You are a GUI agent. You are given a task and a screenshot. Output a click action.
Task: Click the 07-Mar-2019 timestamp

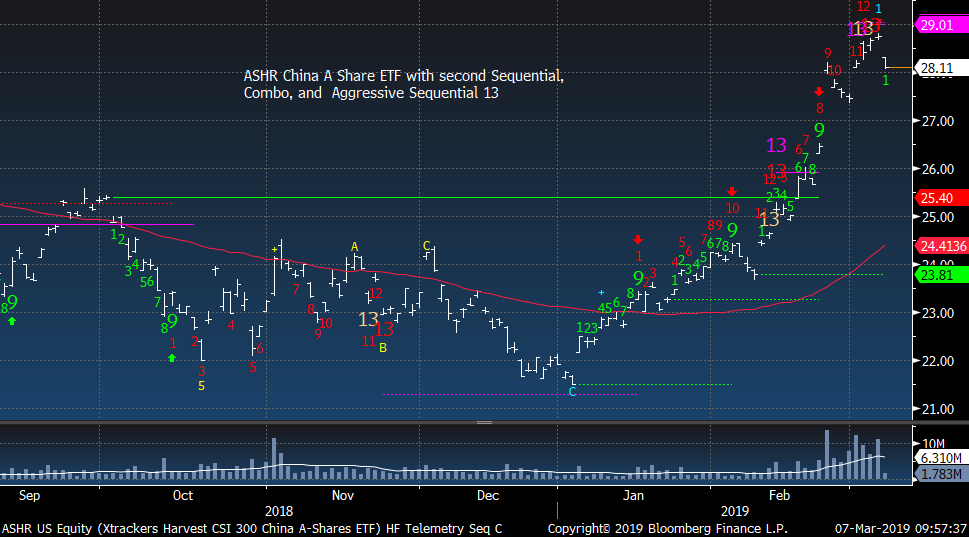[901, 529]
